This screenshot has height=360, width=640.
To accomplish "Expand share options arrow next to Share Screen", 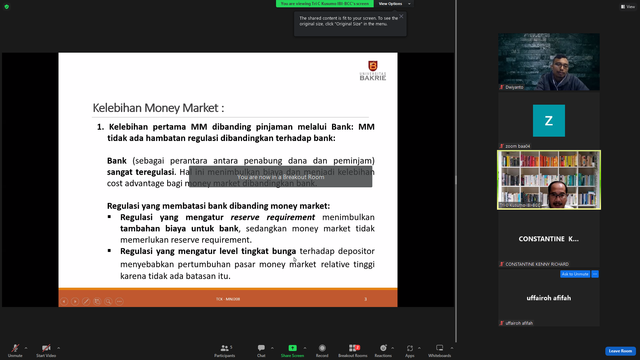I will click(x=305, y=348).
